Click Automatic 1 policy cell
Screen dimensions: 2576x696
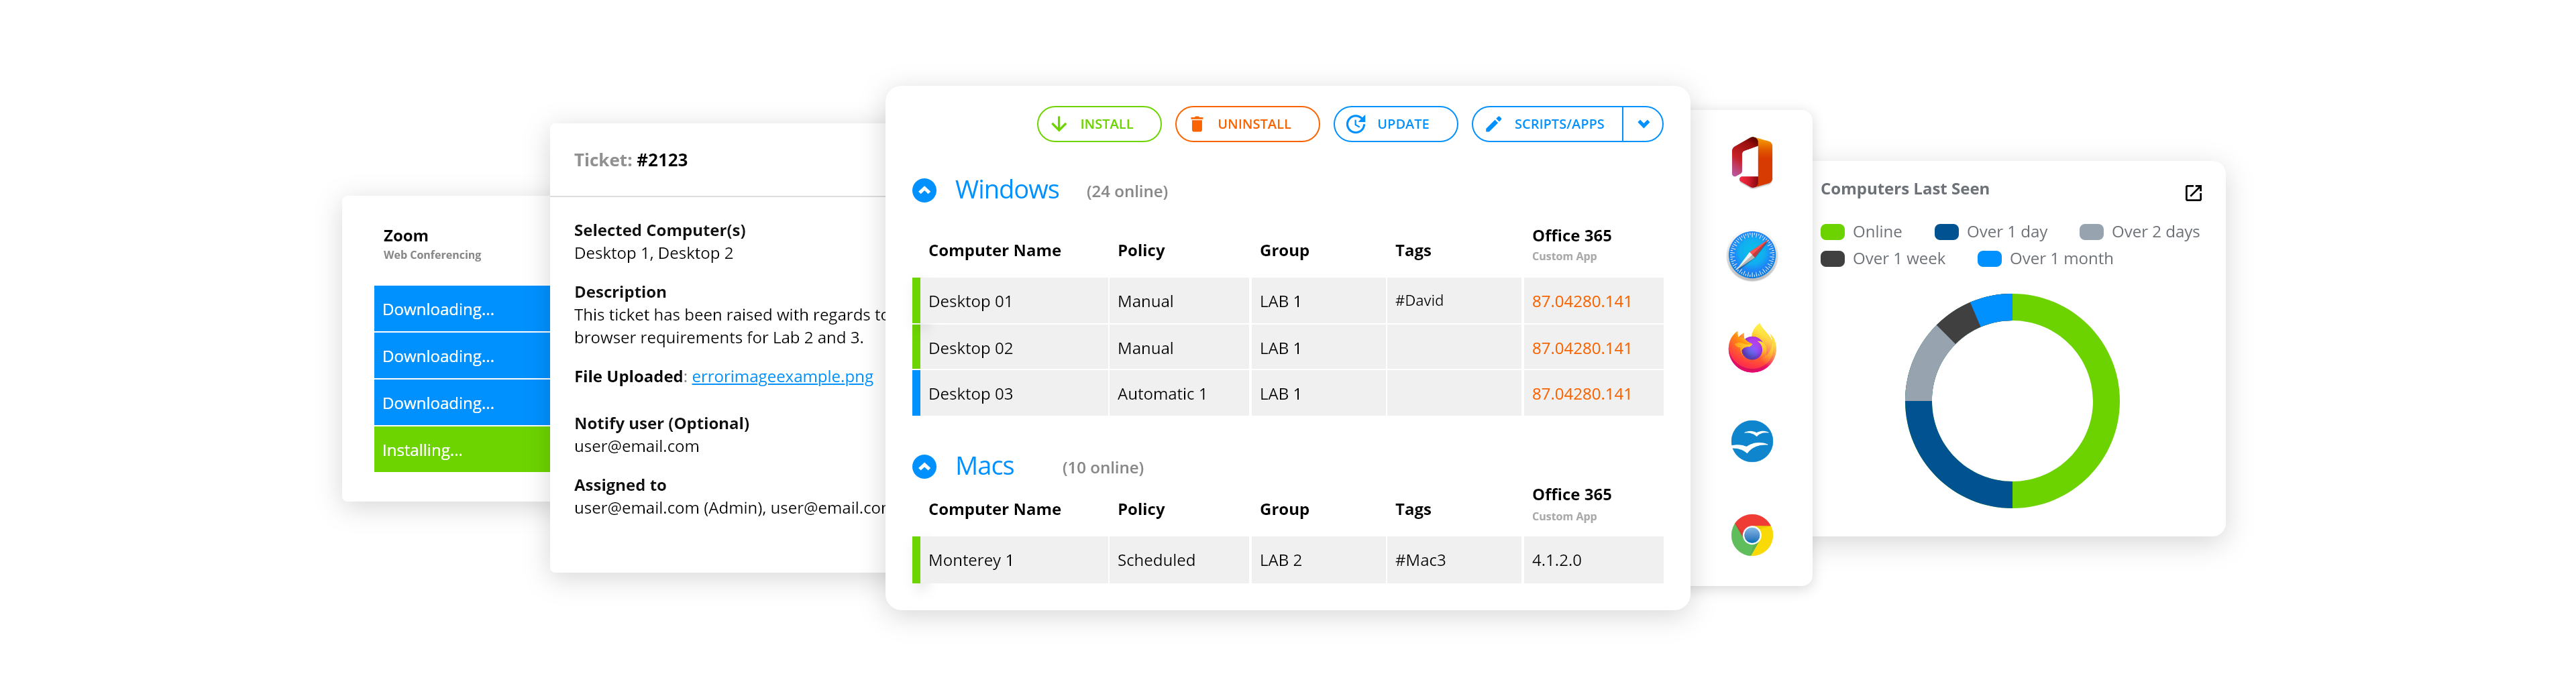[x=1178, y=394]
